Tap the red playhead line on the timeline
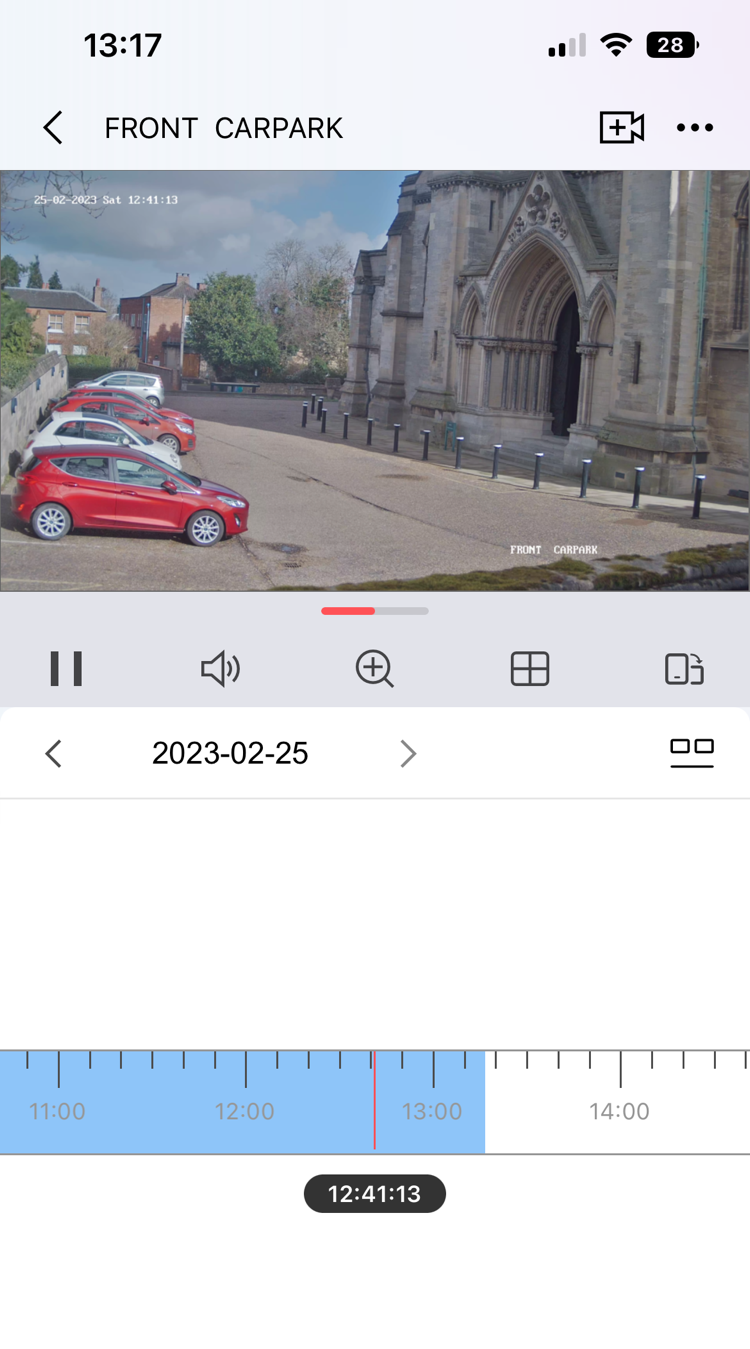 (375, 1101)
